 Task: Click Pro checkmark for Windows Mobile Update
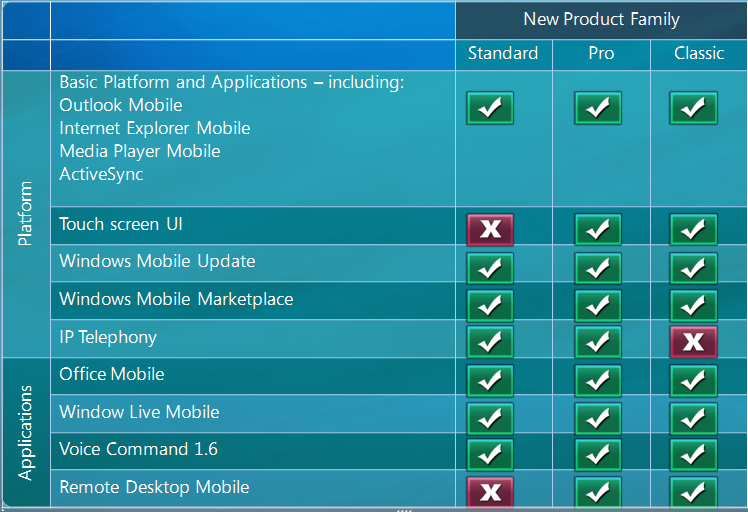598,268
